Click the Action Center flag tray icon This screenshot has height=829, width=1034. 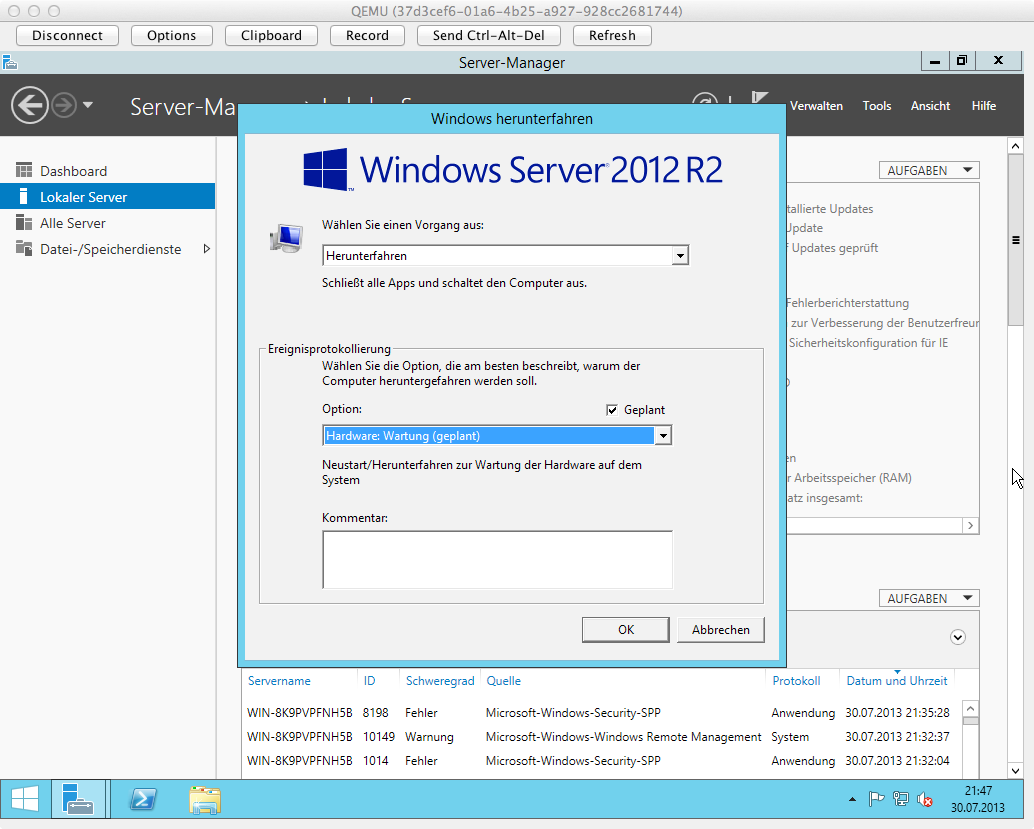[876, 799]
